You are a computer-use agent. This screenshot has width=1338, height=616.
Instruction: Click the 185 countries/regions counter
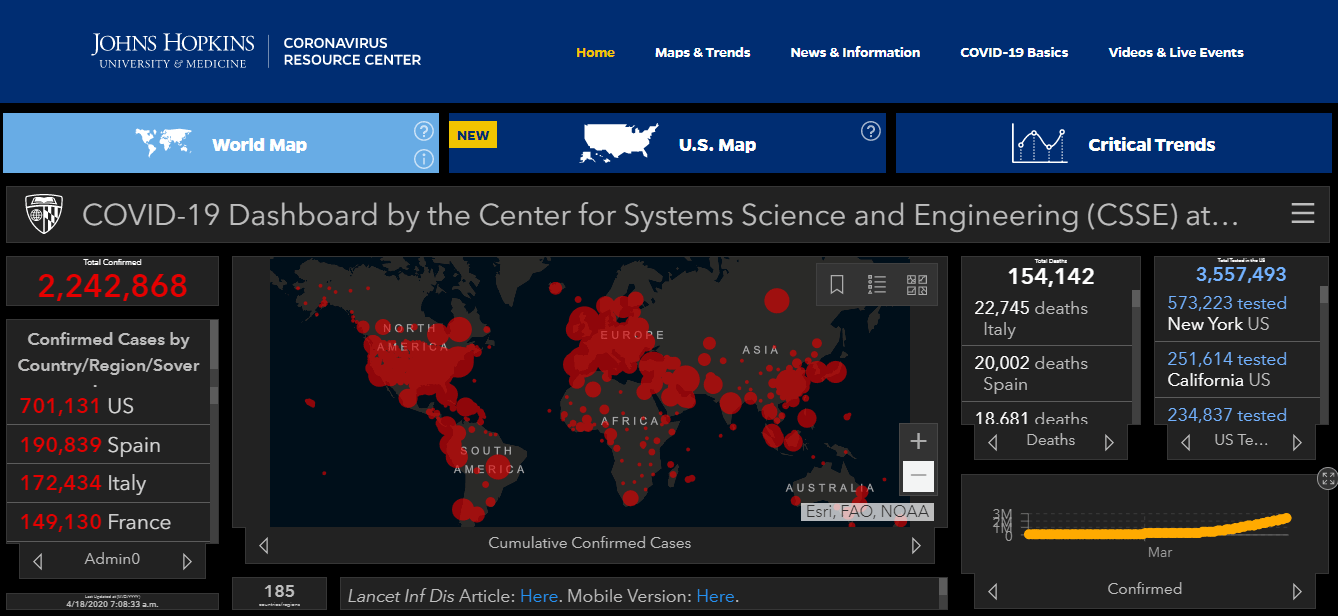pos(279,593)
